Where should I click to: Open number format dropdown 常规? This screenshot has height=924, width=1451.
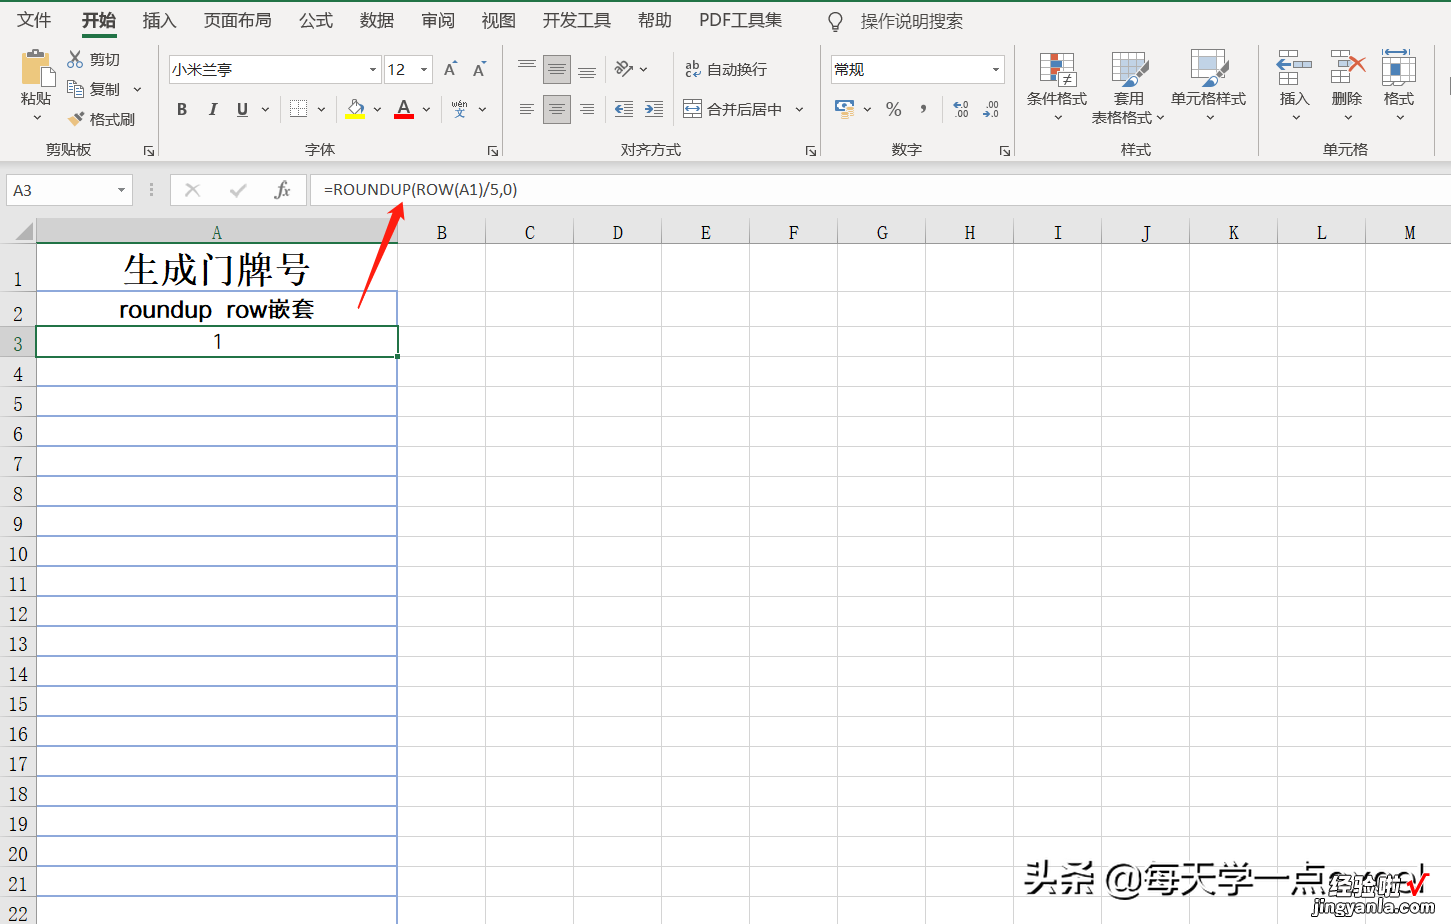996,69
